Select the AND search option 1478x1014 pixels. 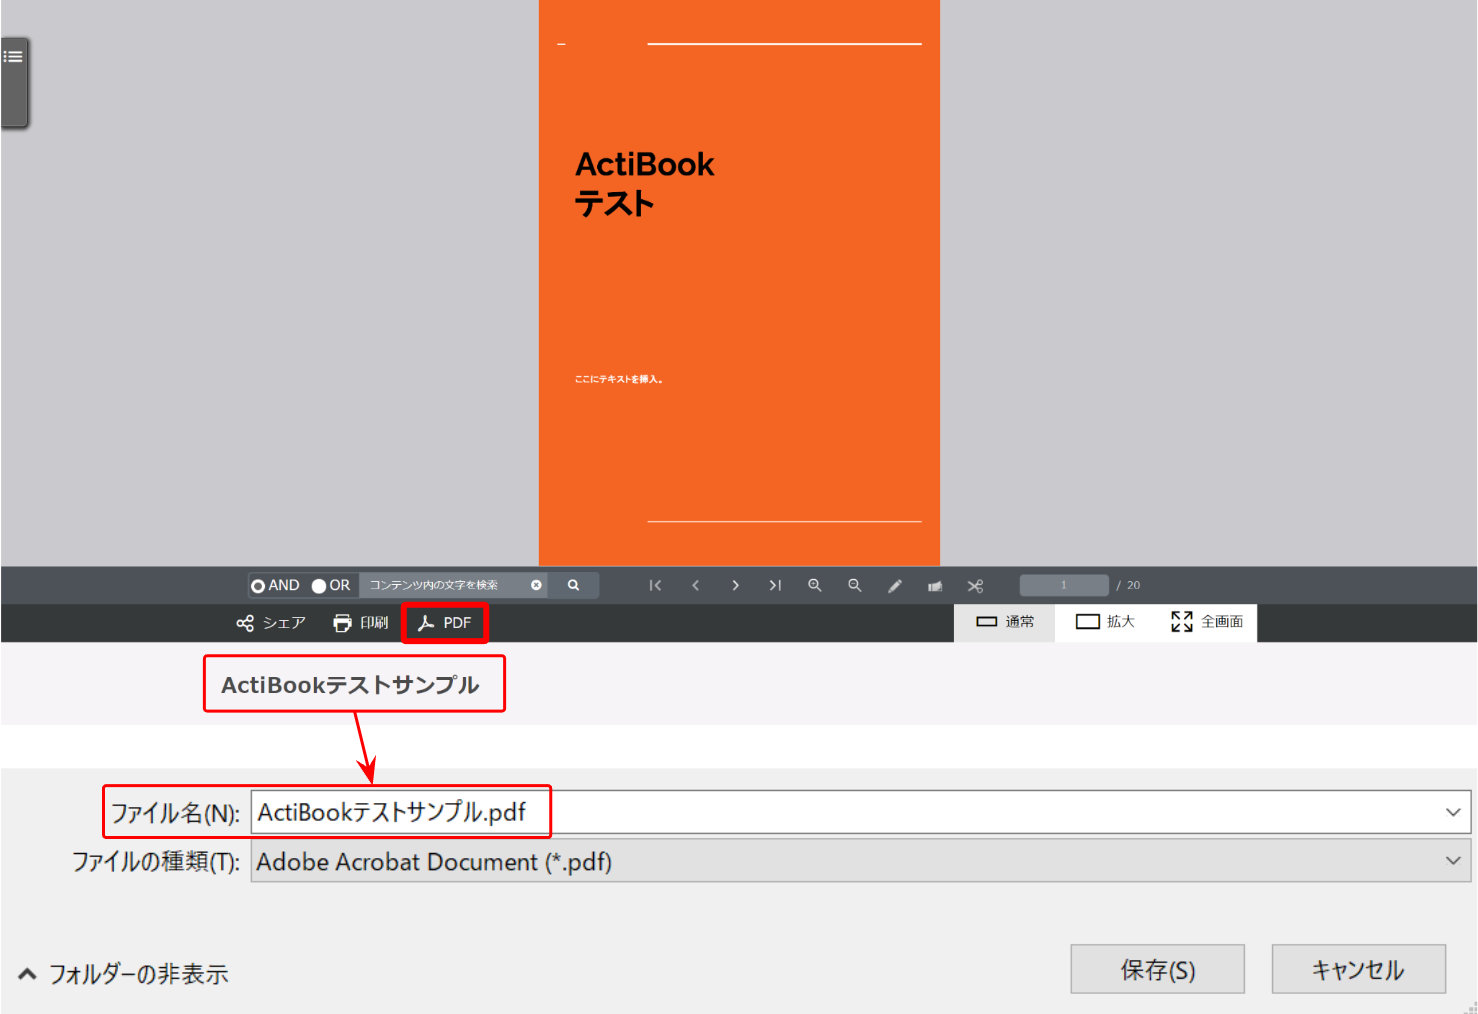pyautogui.click(x=260, y=585)
